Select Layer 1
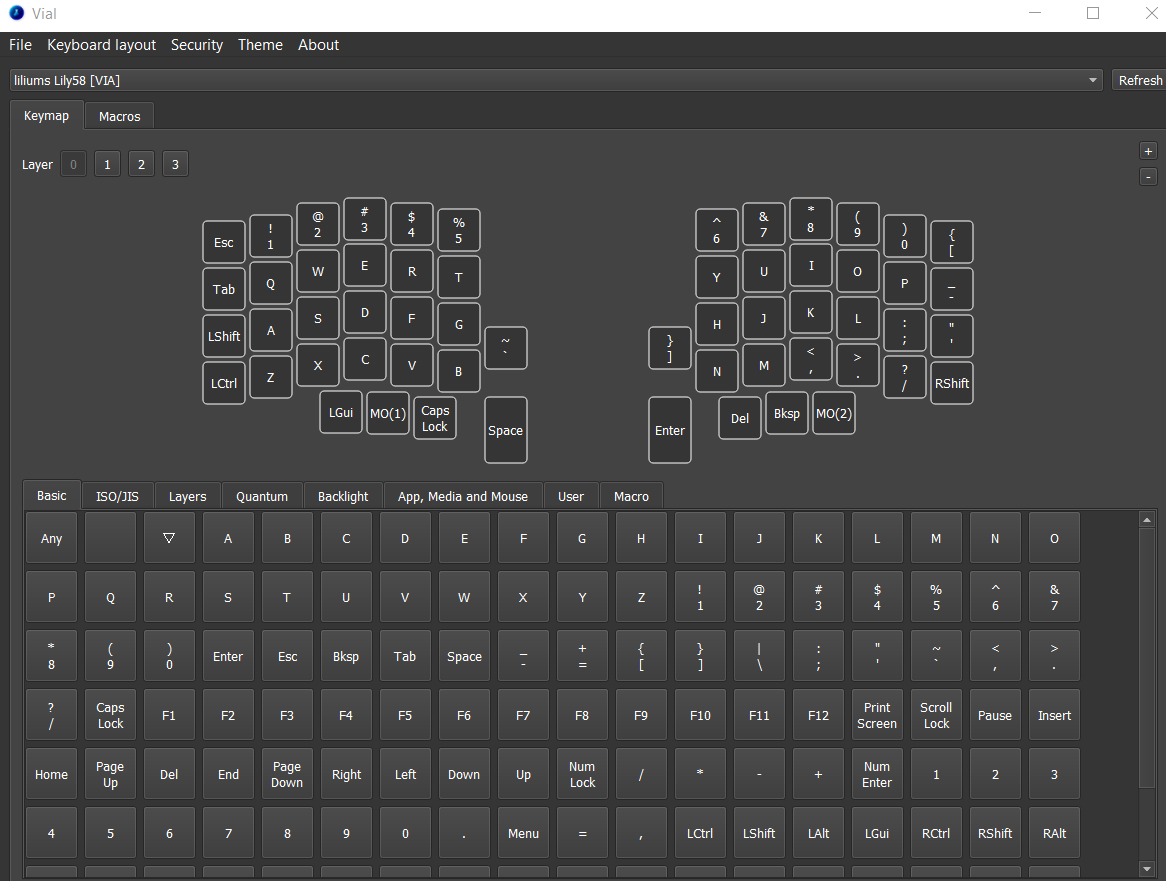Image resolution: width=1166 pixels, height=881 pixels. (x=107, y=164)
